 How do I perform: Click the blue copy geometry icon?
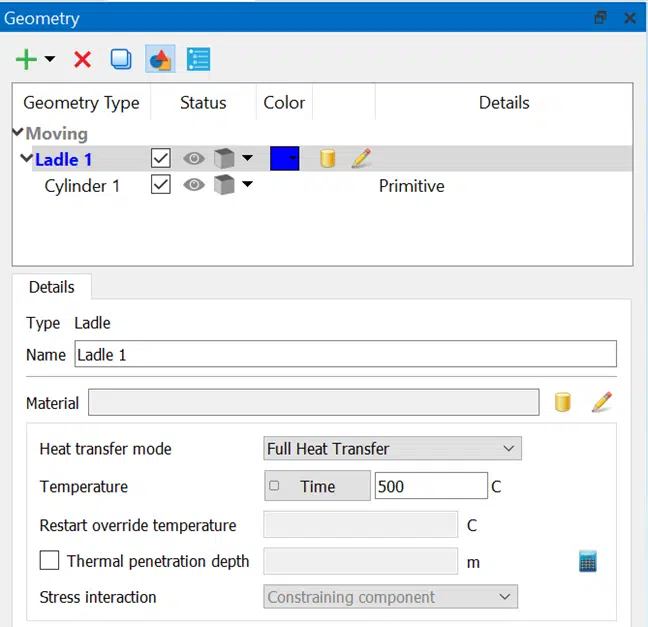point(121,60)
